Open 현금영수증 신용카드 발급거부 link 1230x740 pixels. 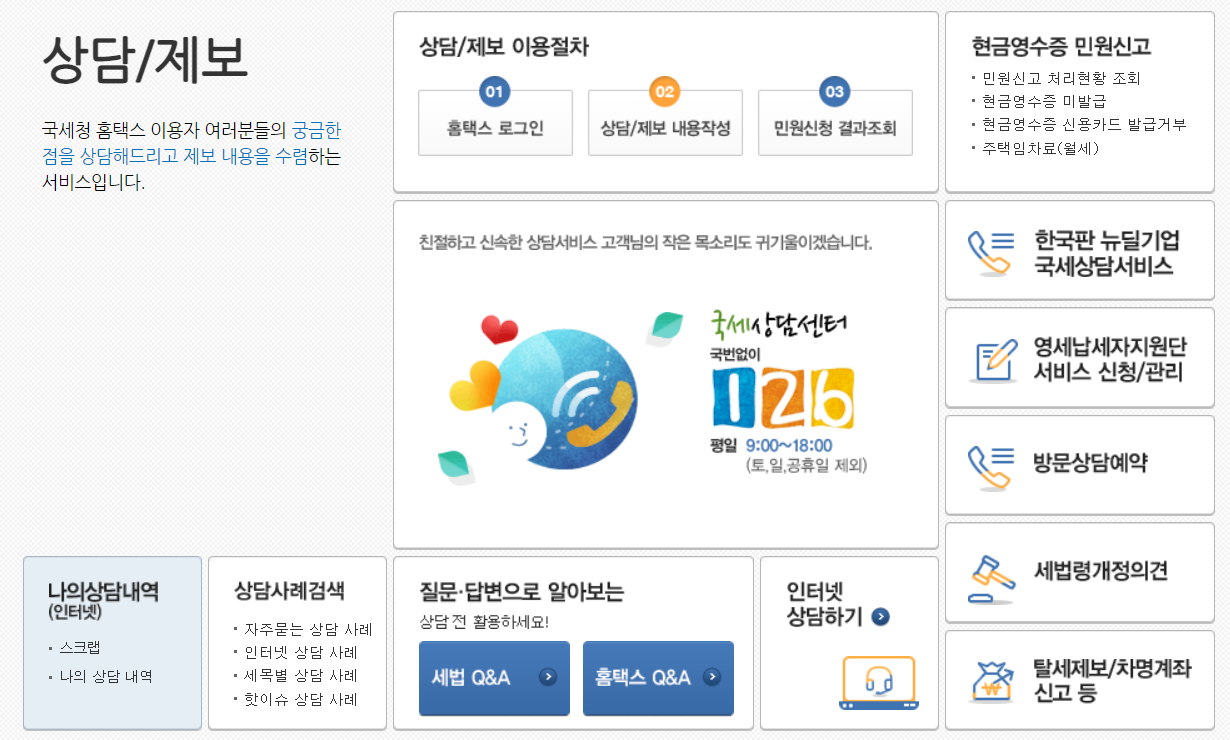pos(1084,124)
